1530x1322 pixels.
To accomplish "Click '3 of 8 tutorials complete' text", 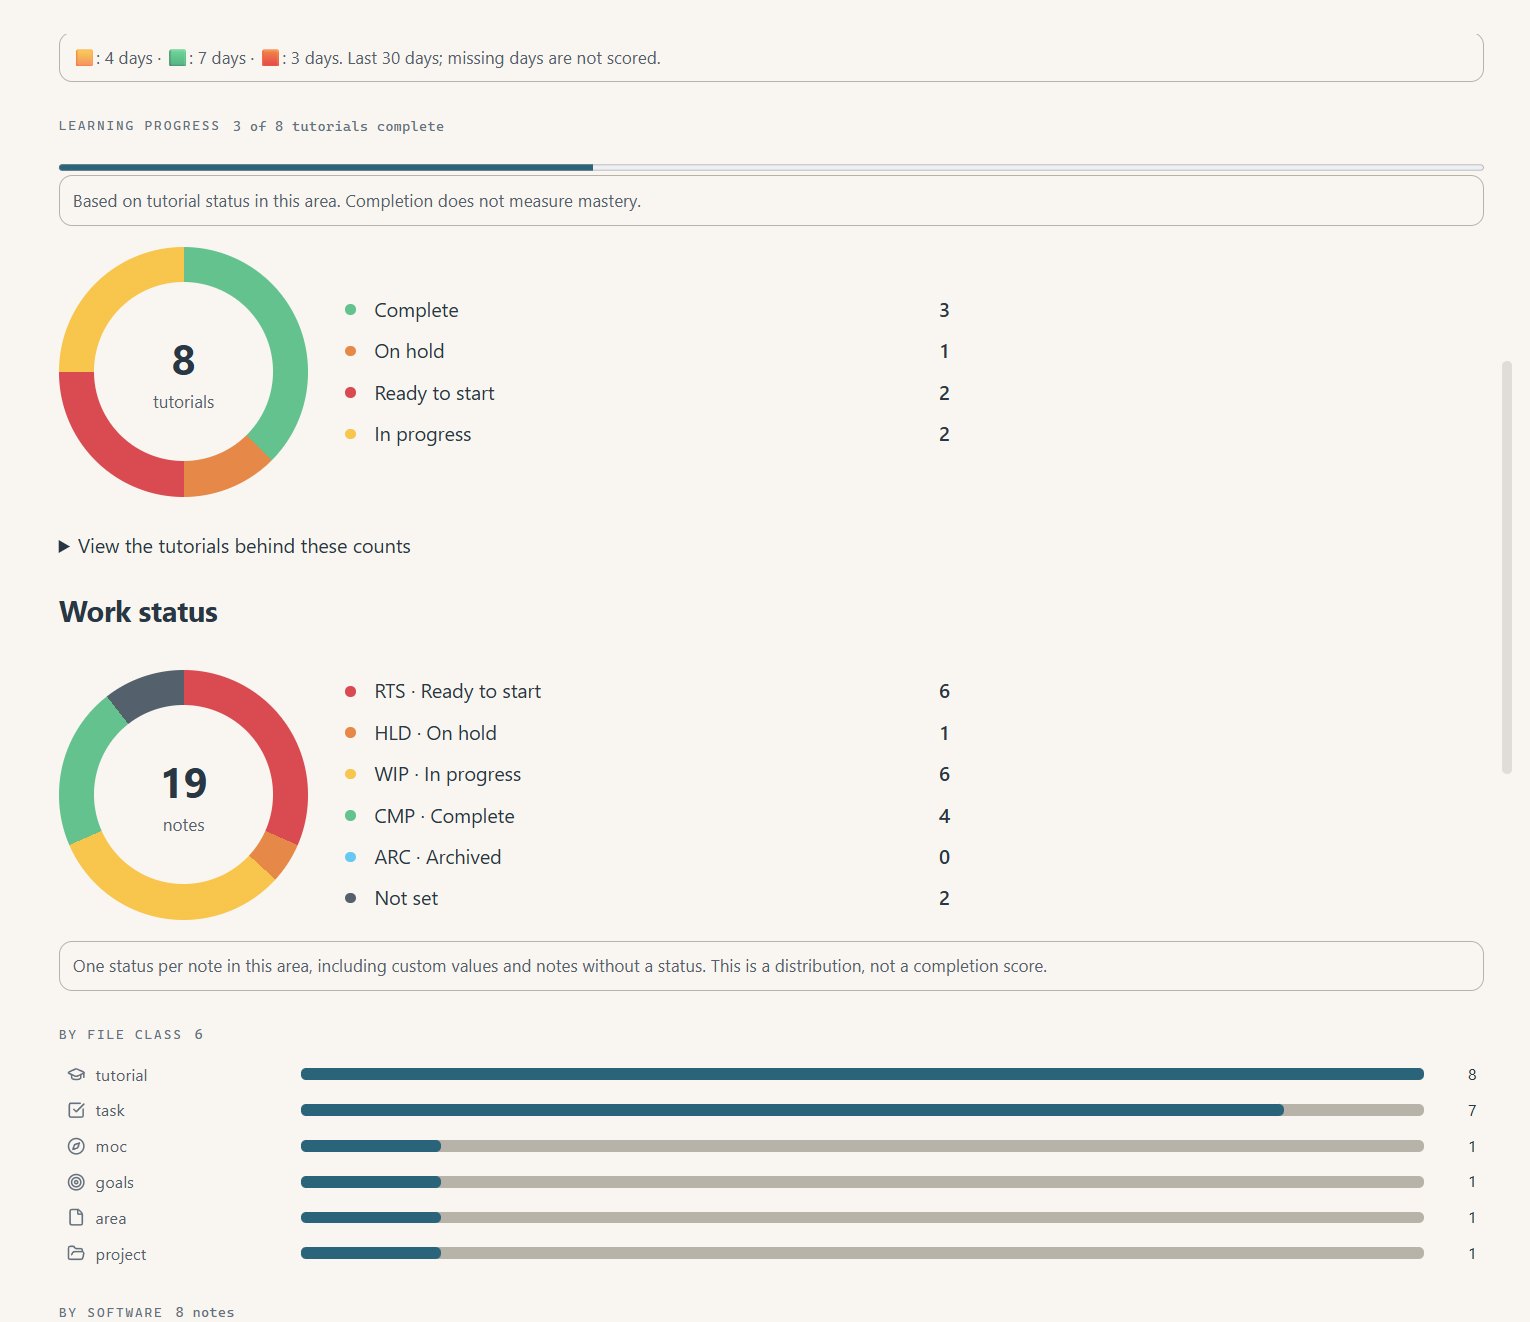I will point(338,126).
